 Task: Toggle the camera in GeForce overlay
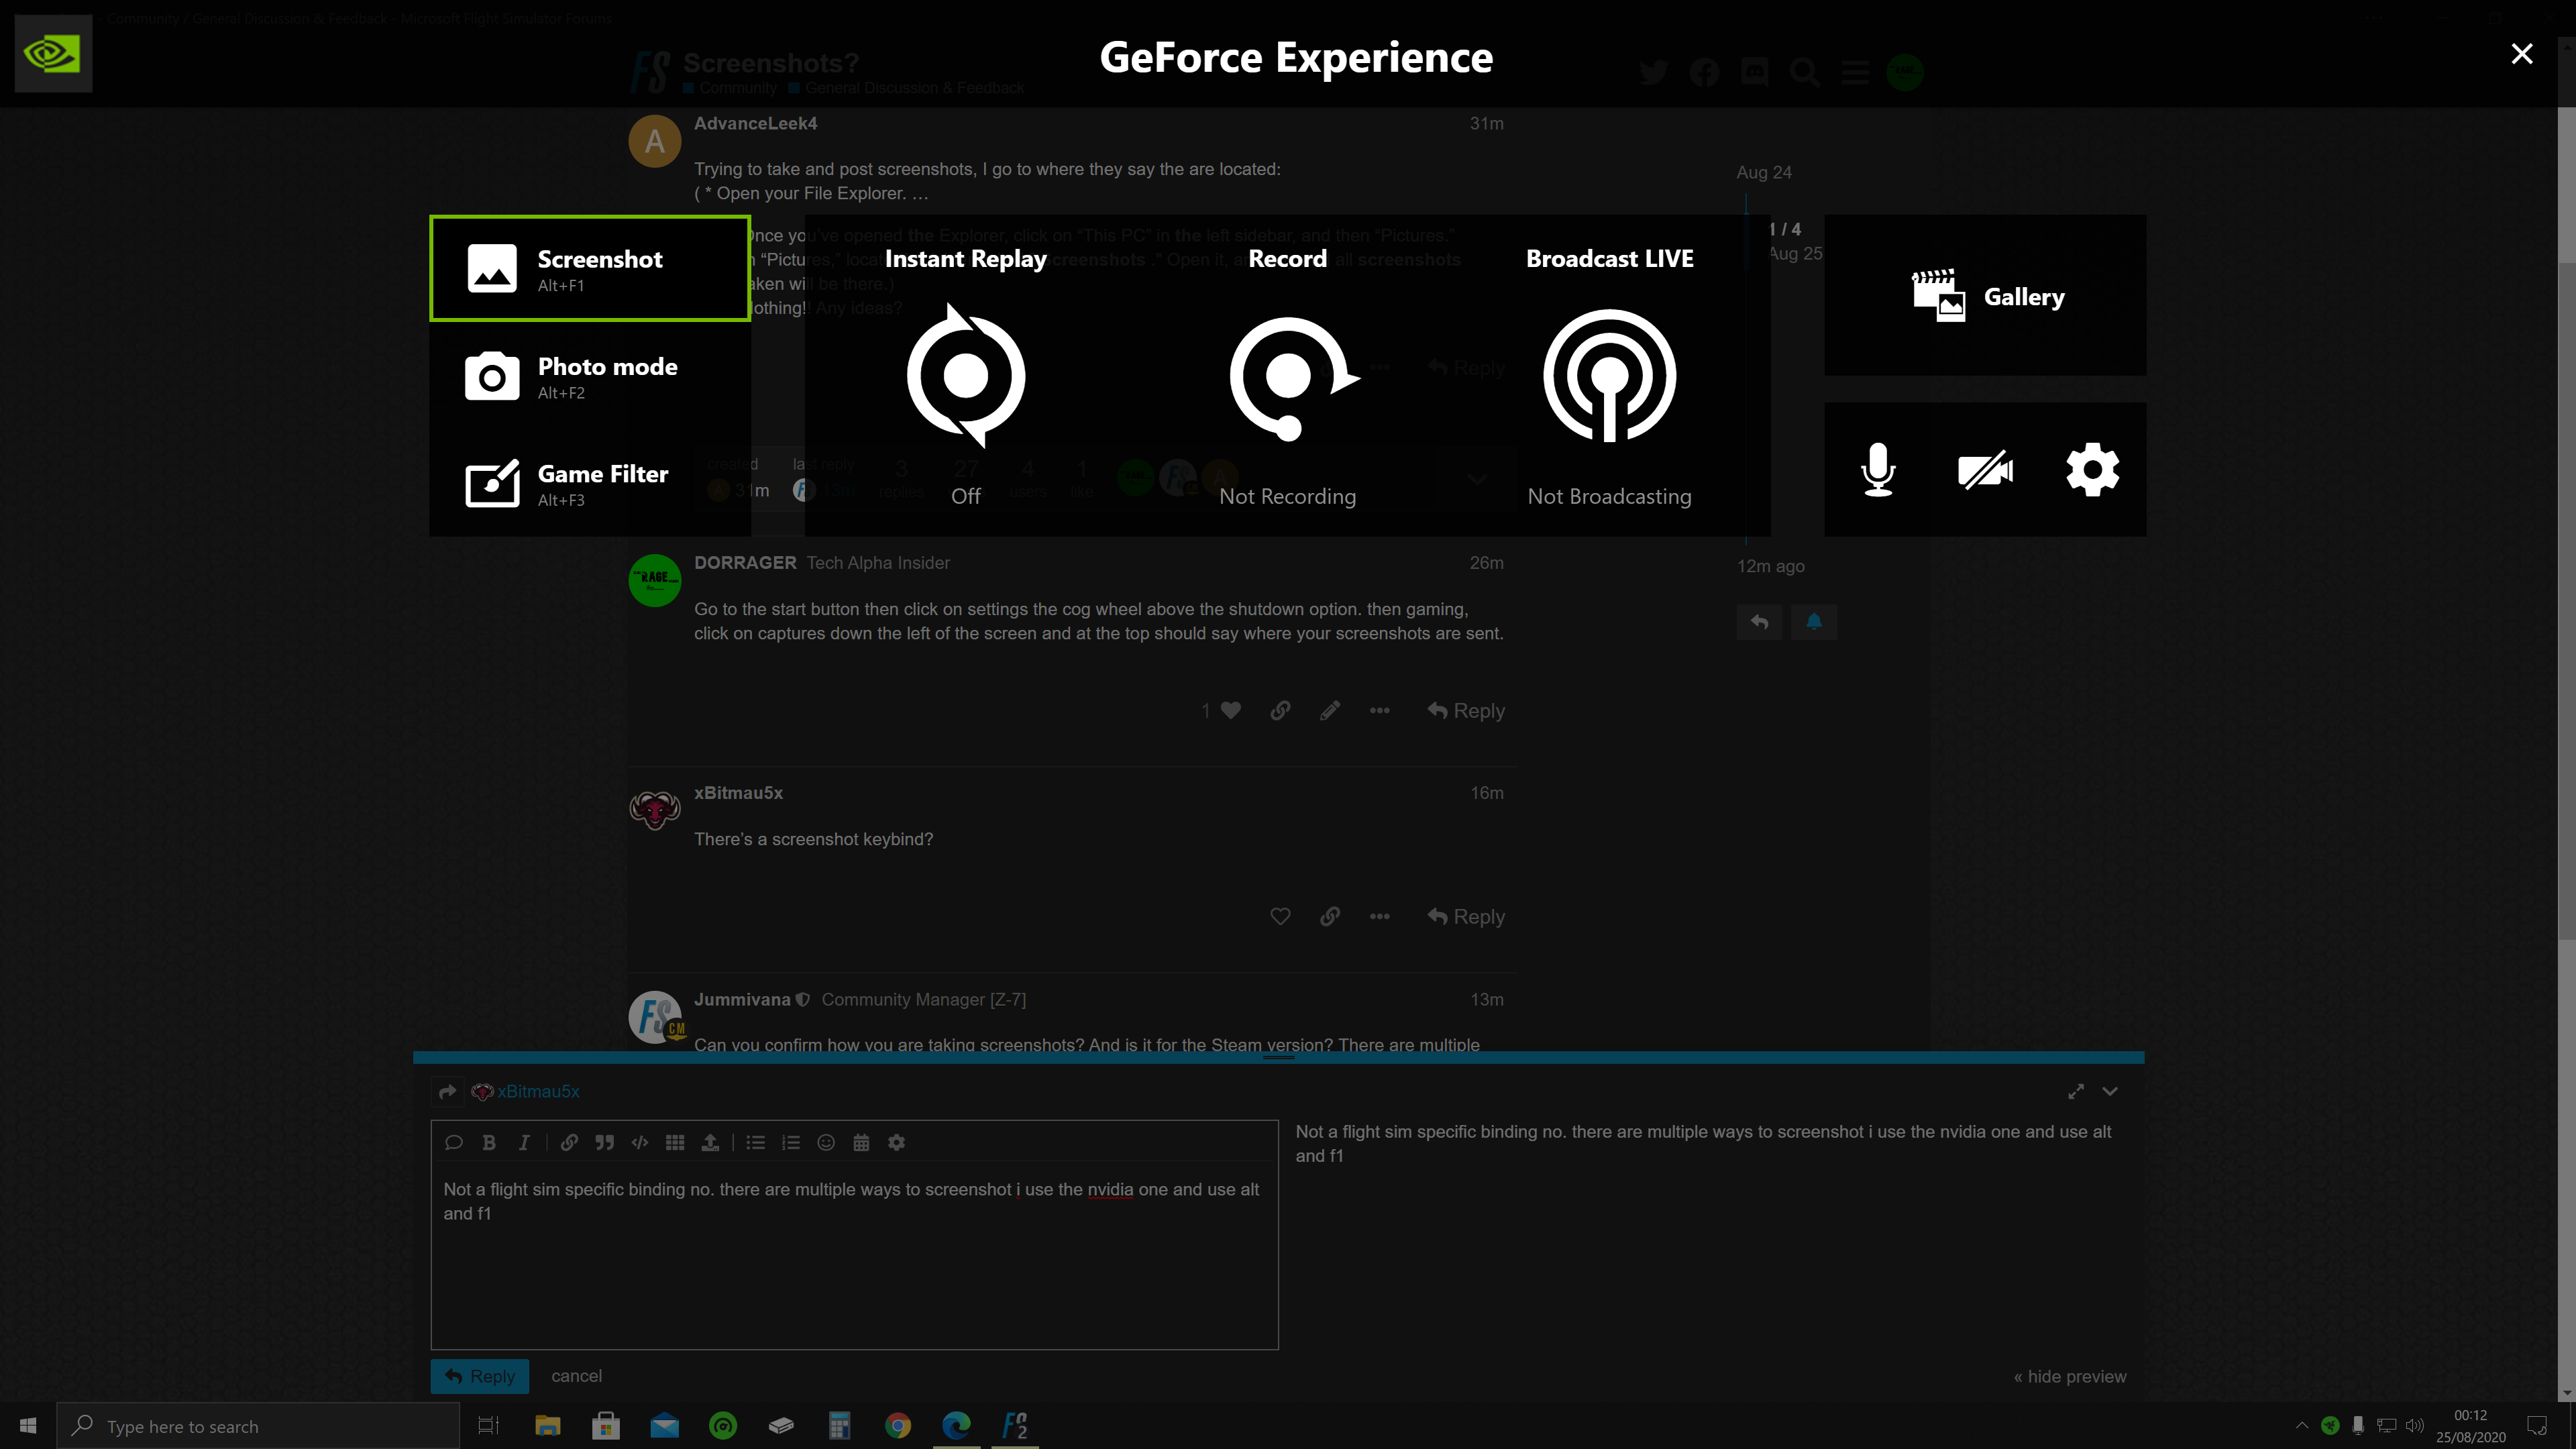1985,469
